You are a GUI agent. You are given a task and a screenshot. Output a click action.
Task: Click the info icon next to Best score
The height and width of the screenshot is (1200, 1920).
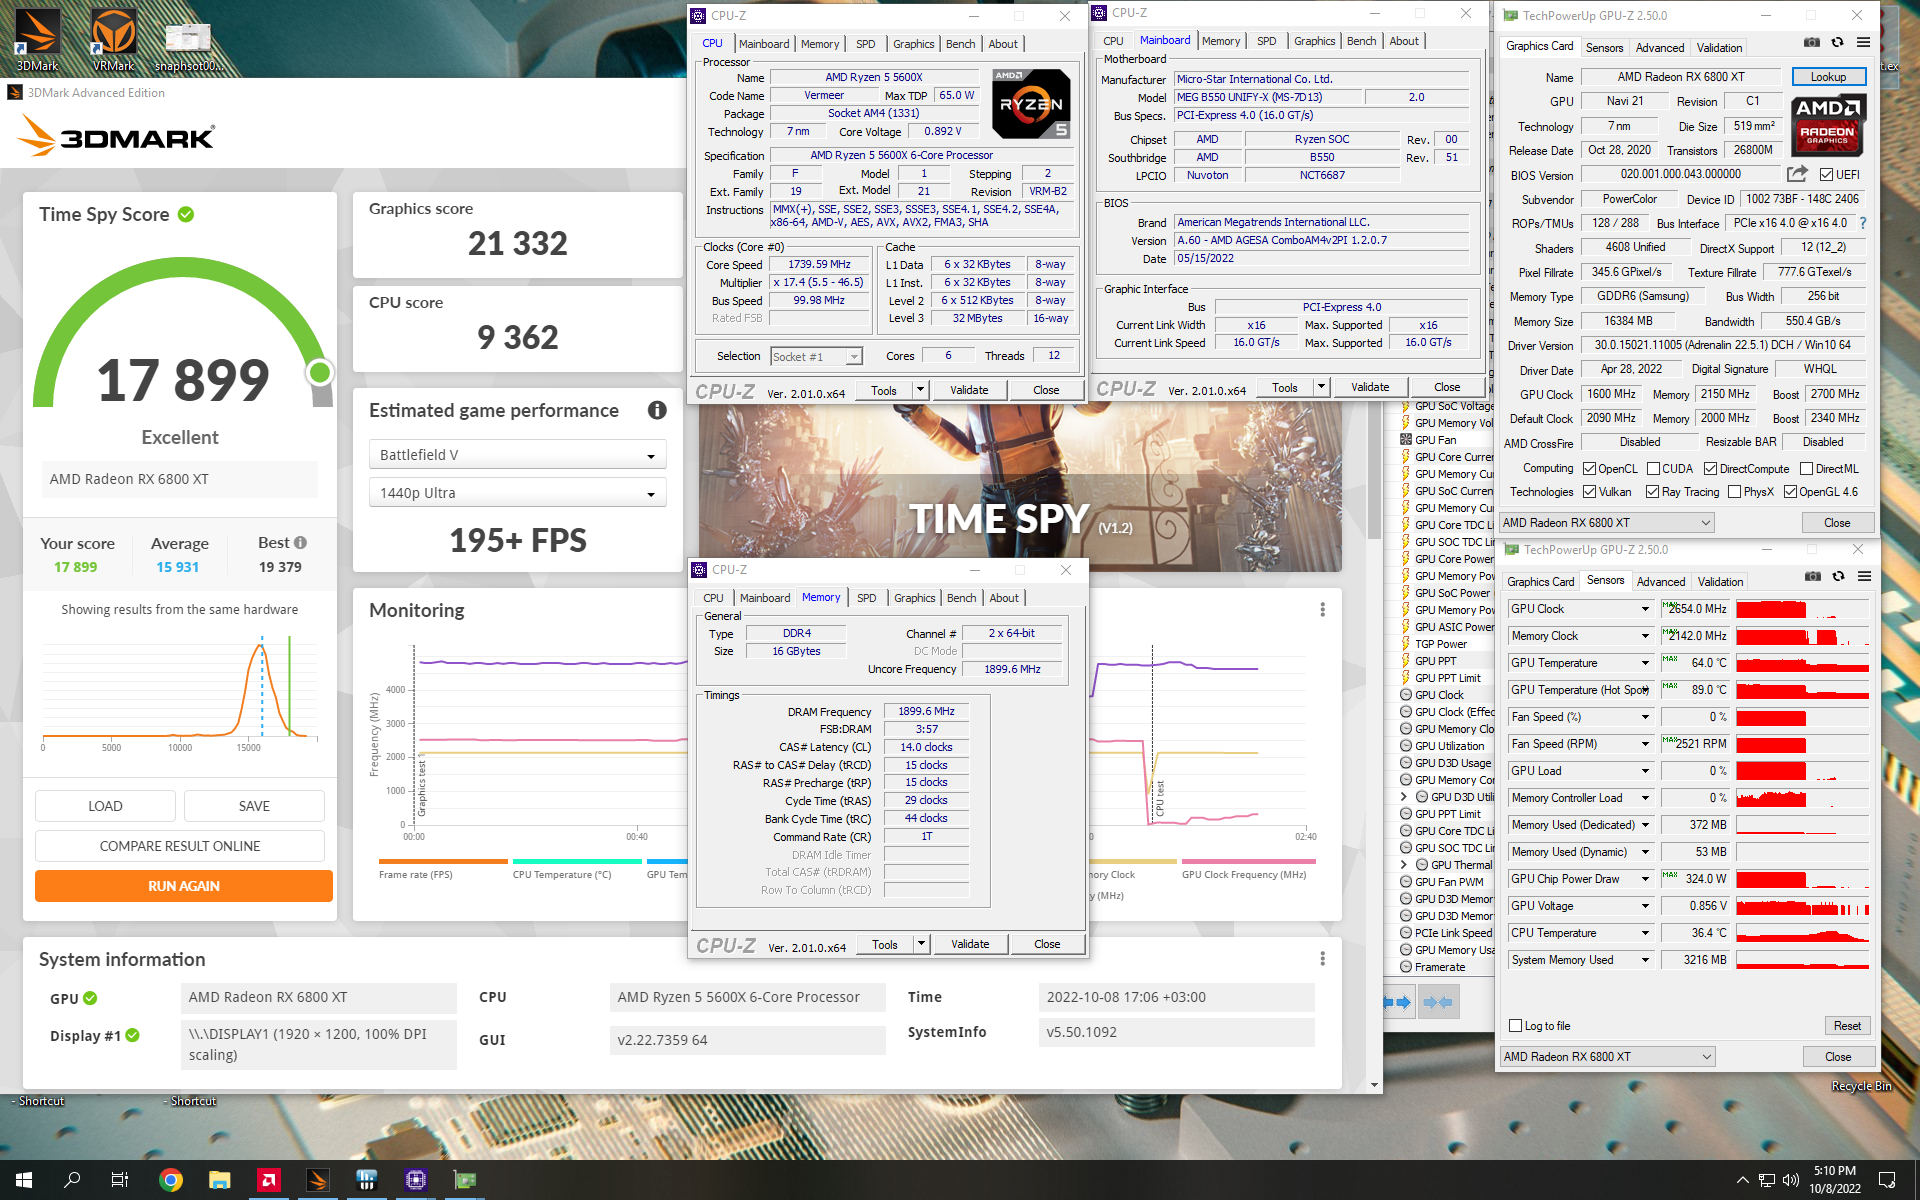tap(300, 543)
